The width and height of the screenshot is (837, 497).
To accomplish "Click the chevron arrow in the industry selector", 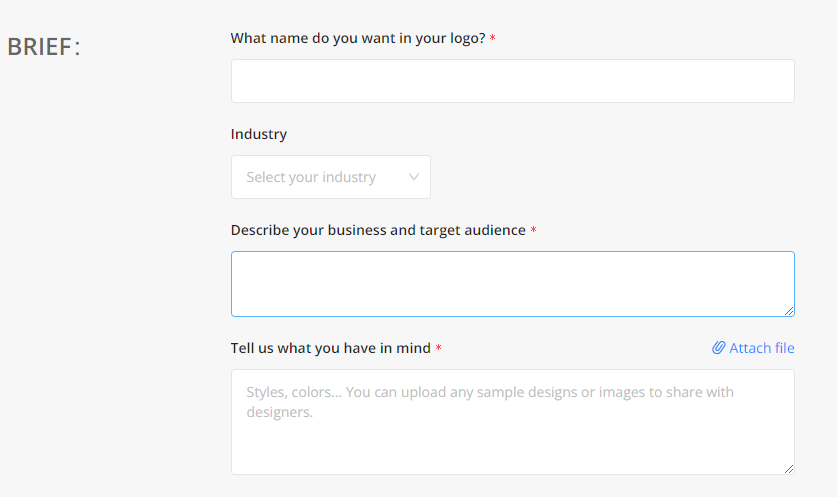I will (414, 177).
